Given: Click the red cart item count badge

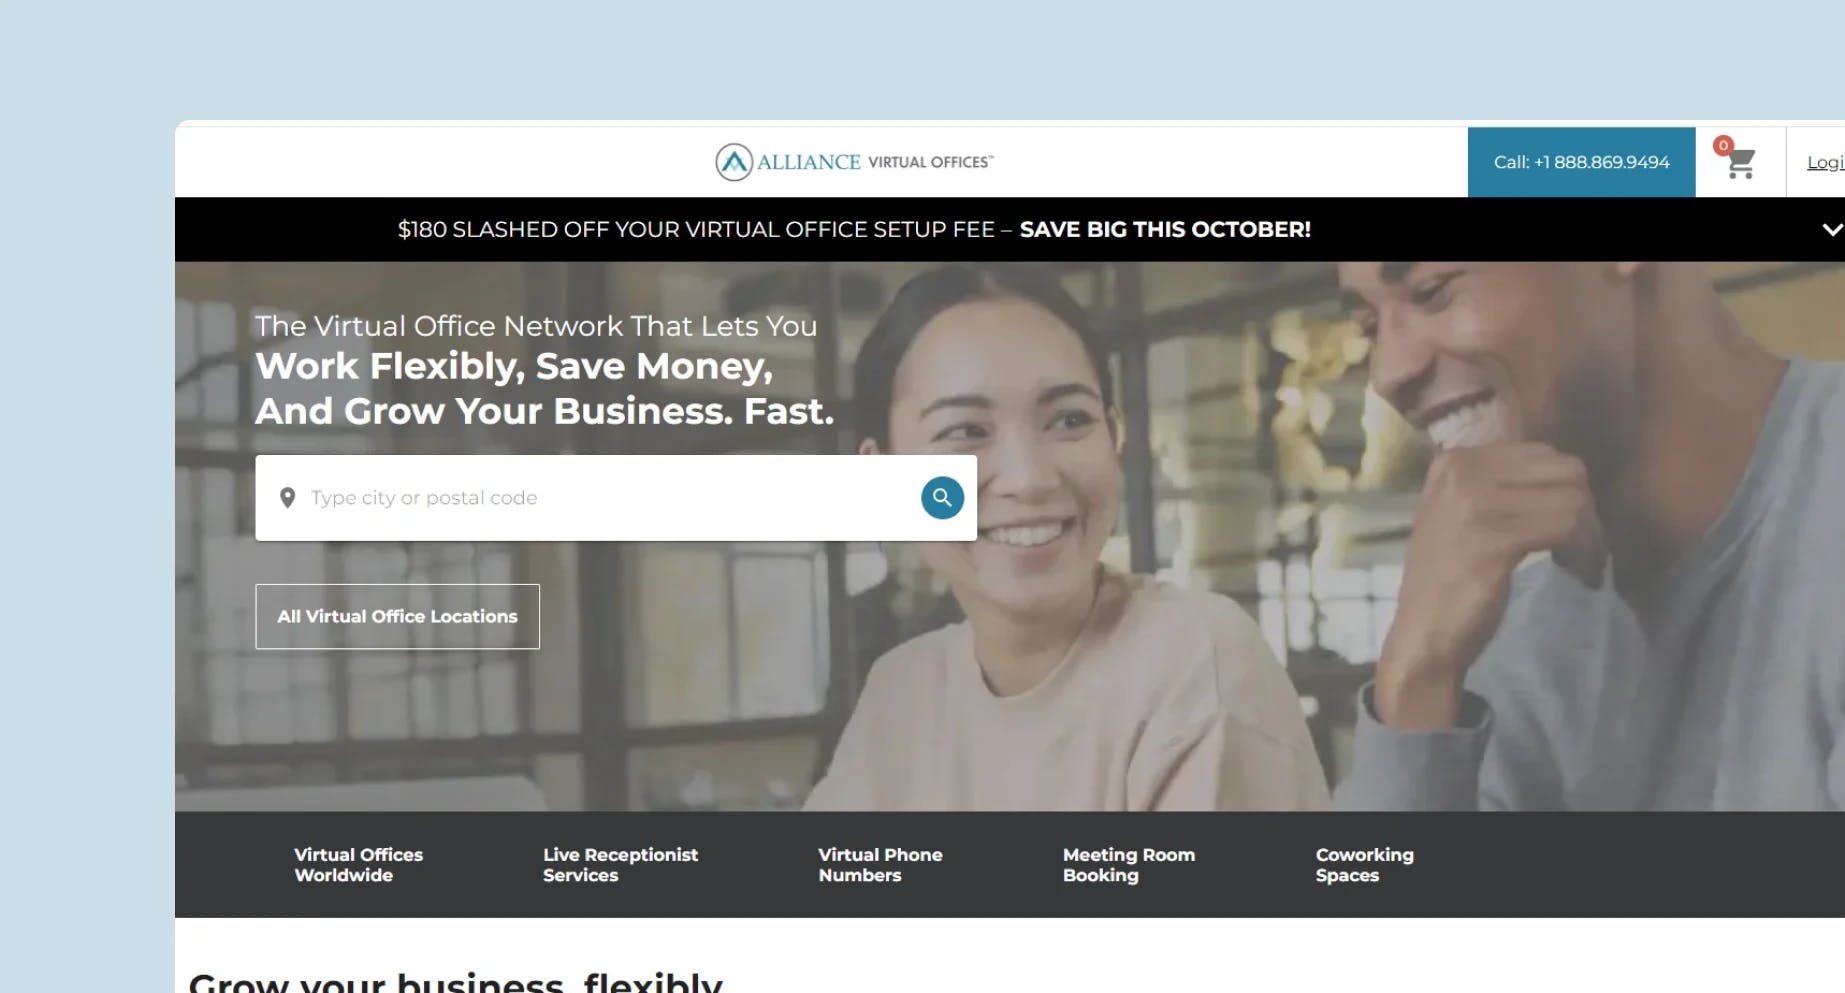Looking at the screenshot, I should 1723,145.
